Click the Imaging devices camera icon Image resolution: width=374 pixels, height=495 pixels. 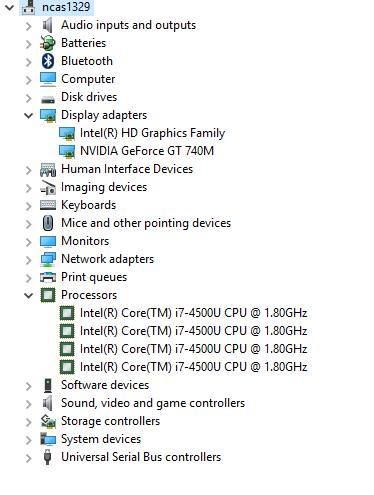tap(48, 187)
